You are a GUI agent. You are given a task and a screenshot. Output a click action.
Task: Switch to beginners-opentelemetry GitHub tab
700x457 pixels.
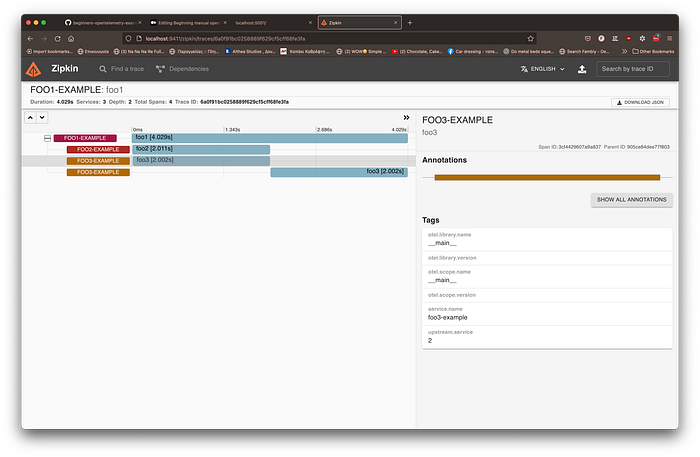pos(103,23)
